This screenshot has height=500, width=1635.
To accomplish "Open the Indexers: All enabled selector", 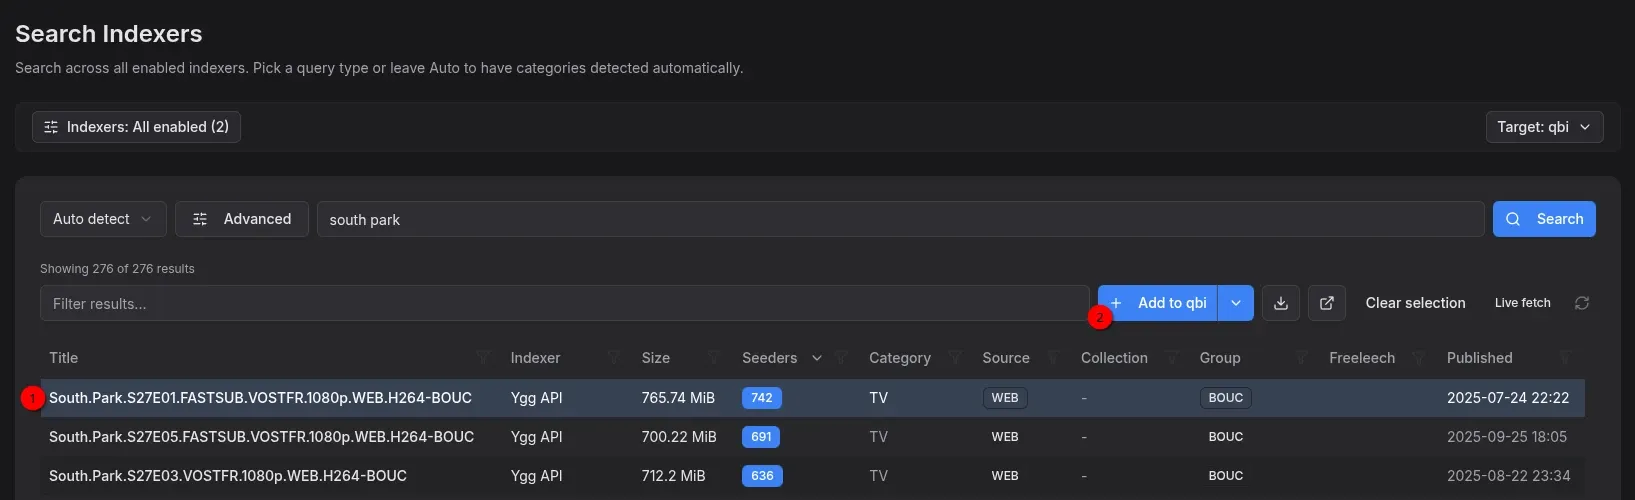I will pyautogui.click(x=136, y=127).
